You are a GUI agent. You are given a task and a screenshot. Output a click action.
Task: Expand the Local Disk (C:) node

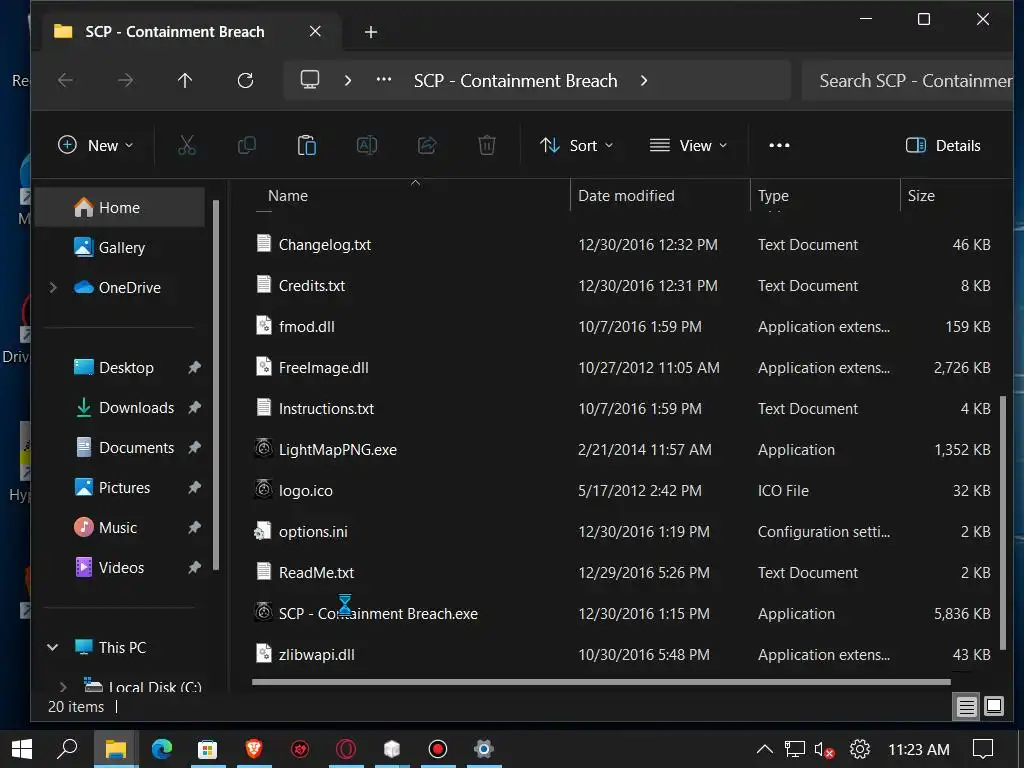63,686
